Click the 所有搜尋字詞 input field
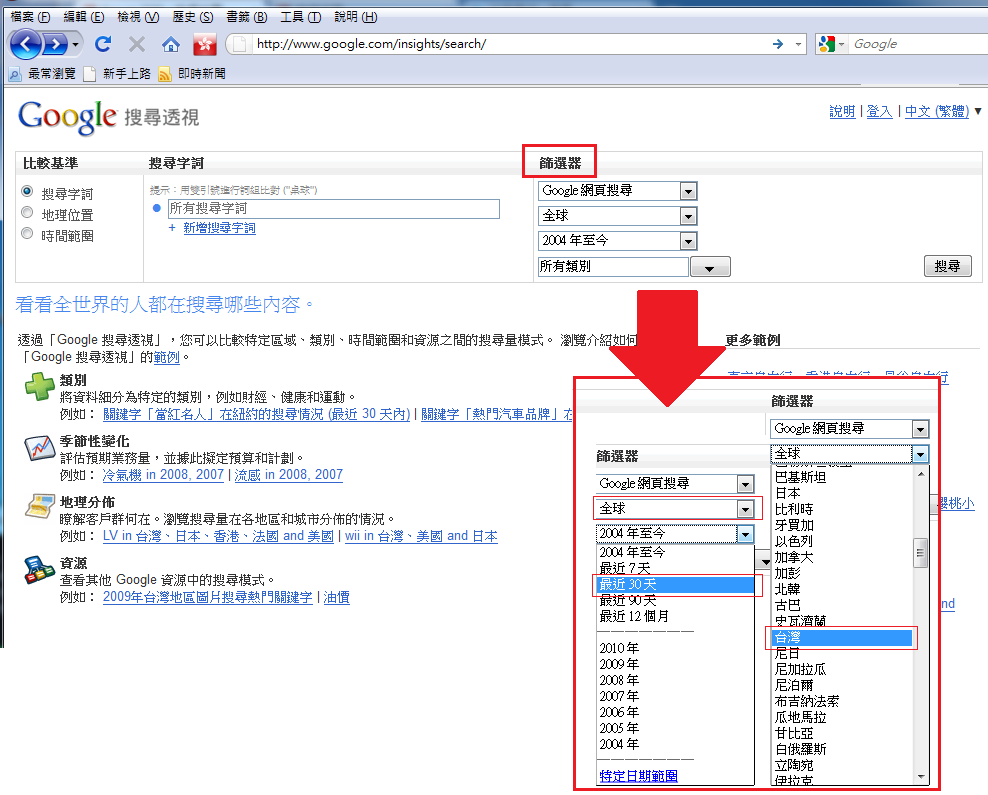This screenshot has width=988, height=795. click(x=333, y=209)
